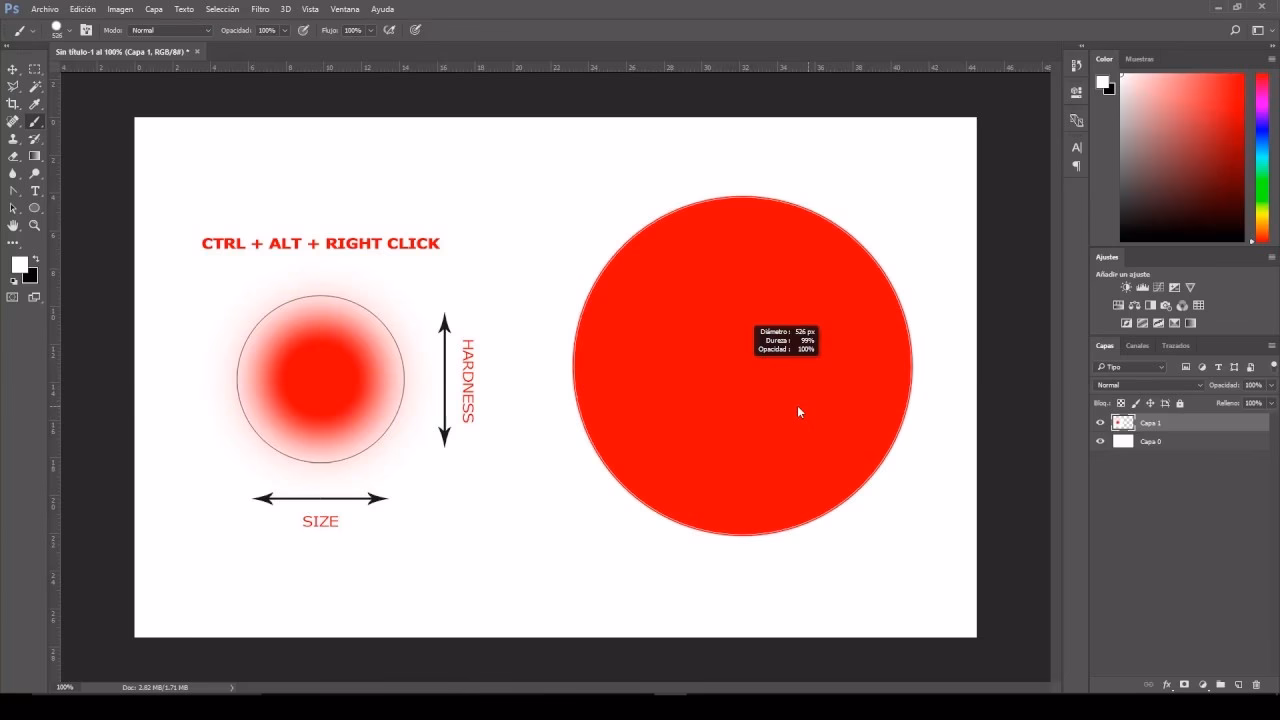Viewport: 1280px width, 720px height.
Task: Add a Curves adjustment layer
Action: (1158, 287)
